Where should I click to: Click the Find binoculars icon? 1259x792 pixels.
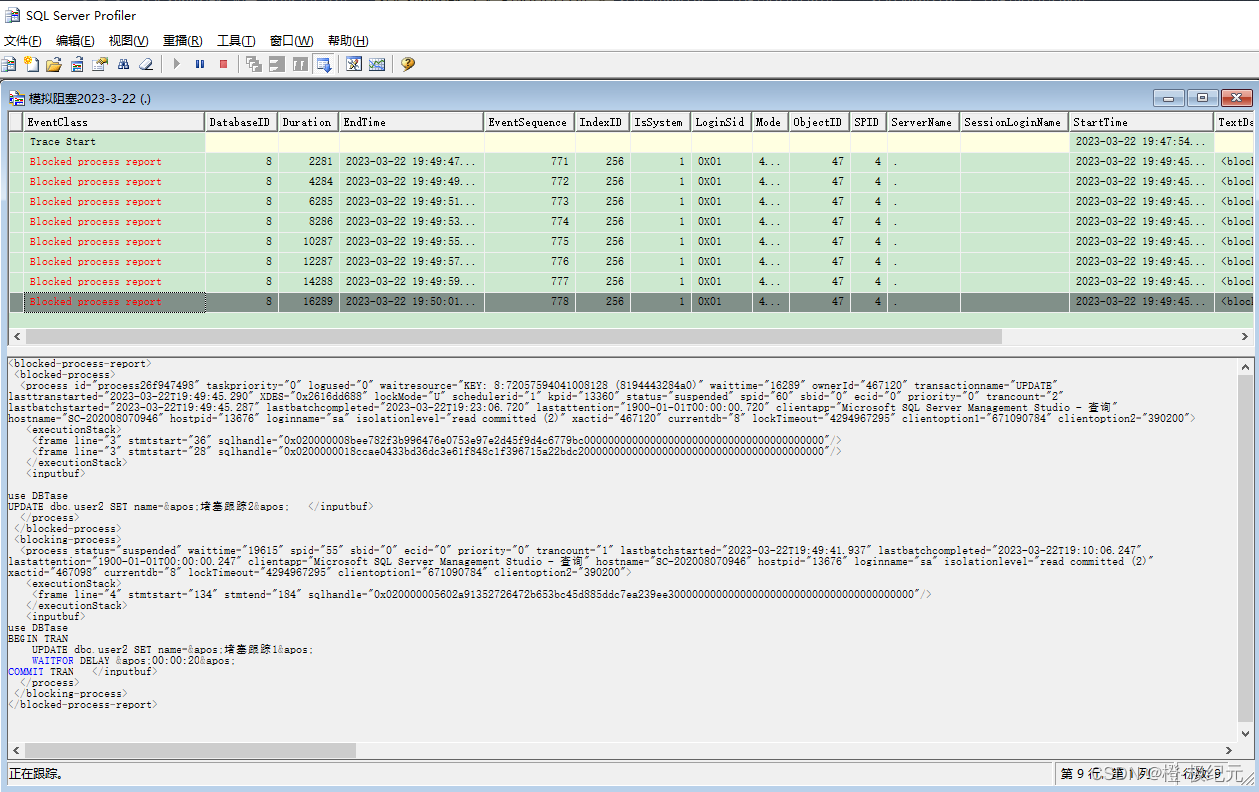click(x=123, y=64)
